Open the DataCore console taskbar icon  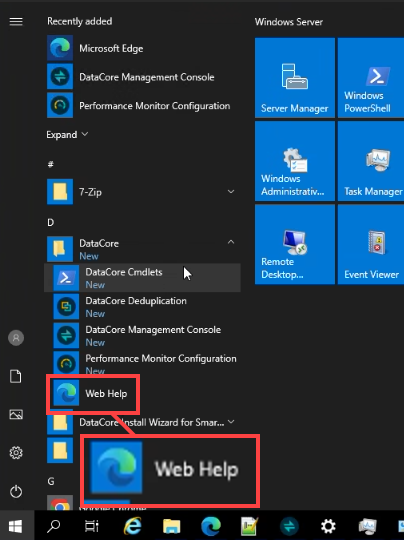pyautogui.click(x=289, y=526)
